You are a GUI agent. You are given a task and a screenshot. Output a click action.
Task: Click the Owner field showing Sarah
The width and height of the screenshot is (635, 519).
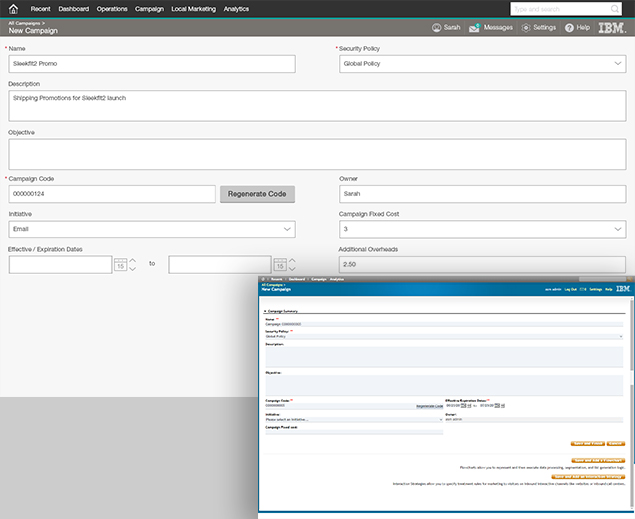pyautogui.click(x=483, y=194)
